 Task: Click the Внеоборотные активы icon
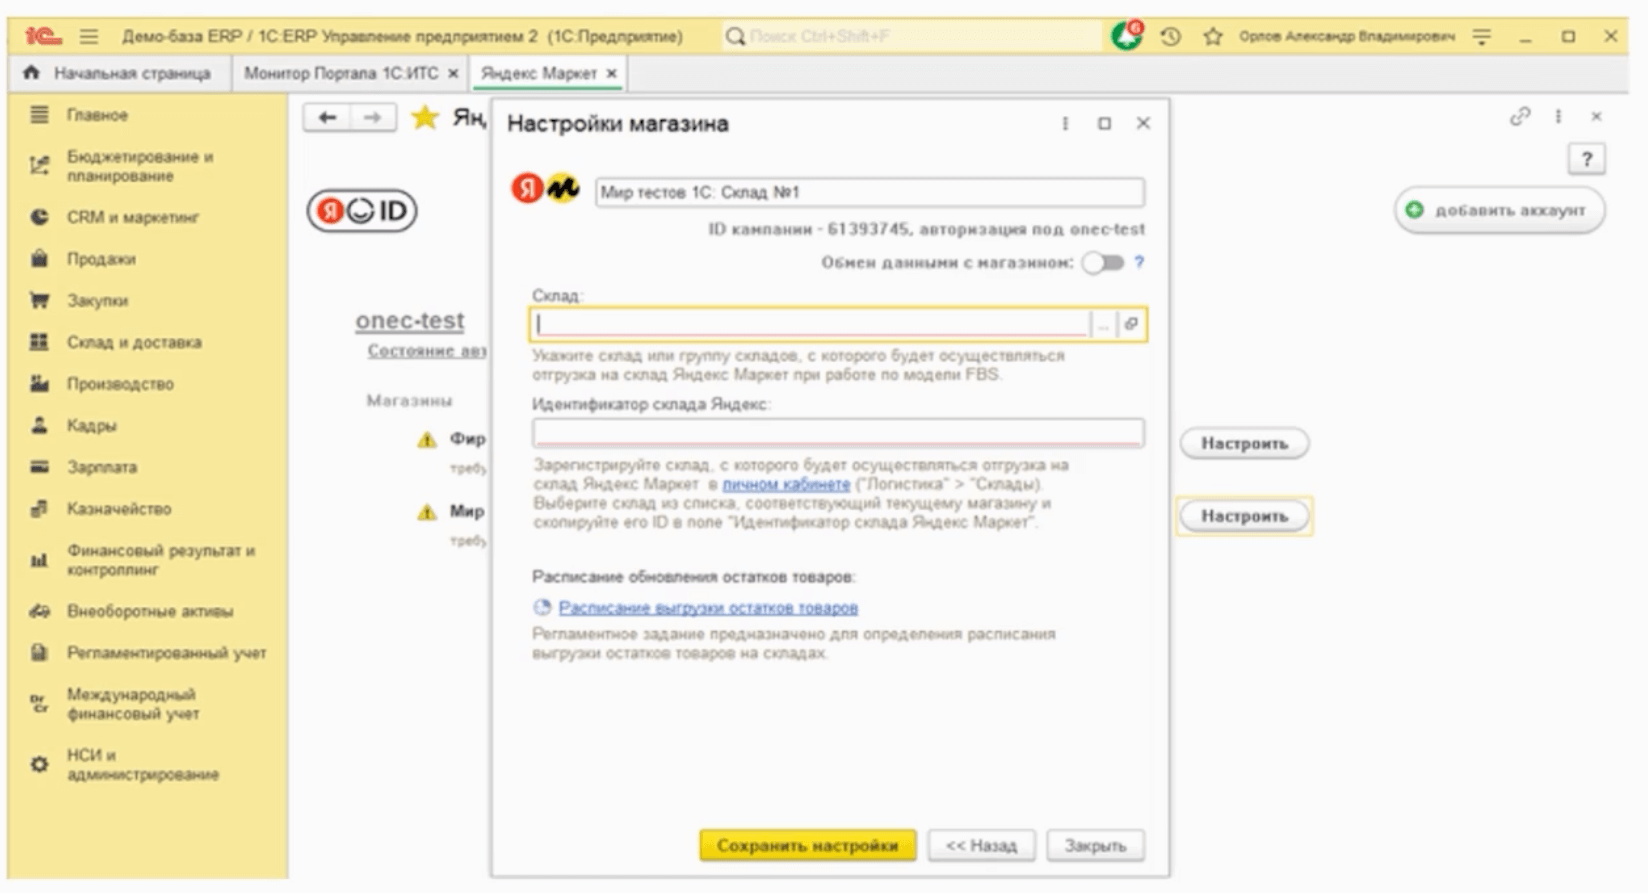(39, 611)
